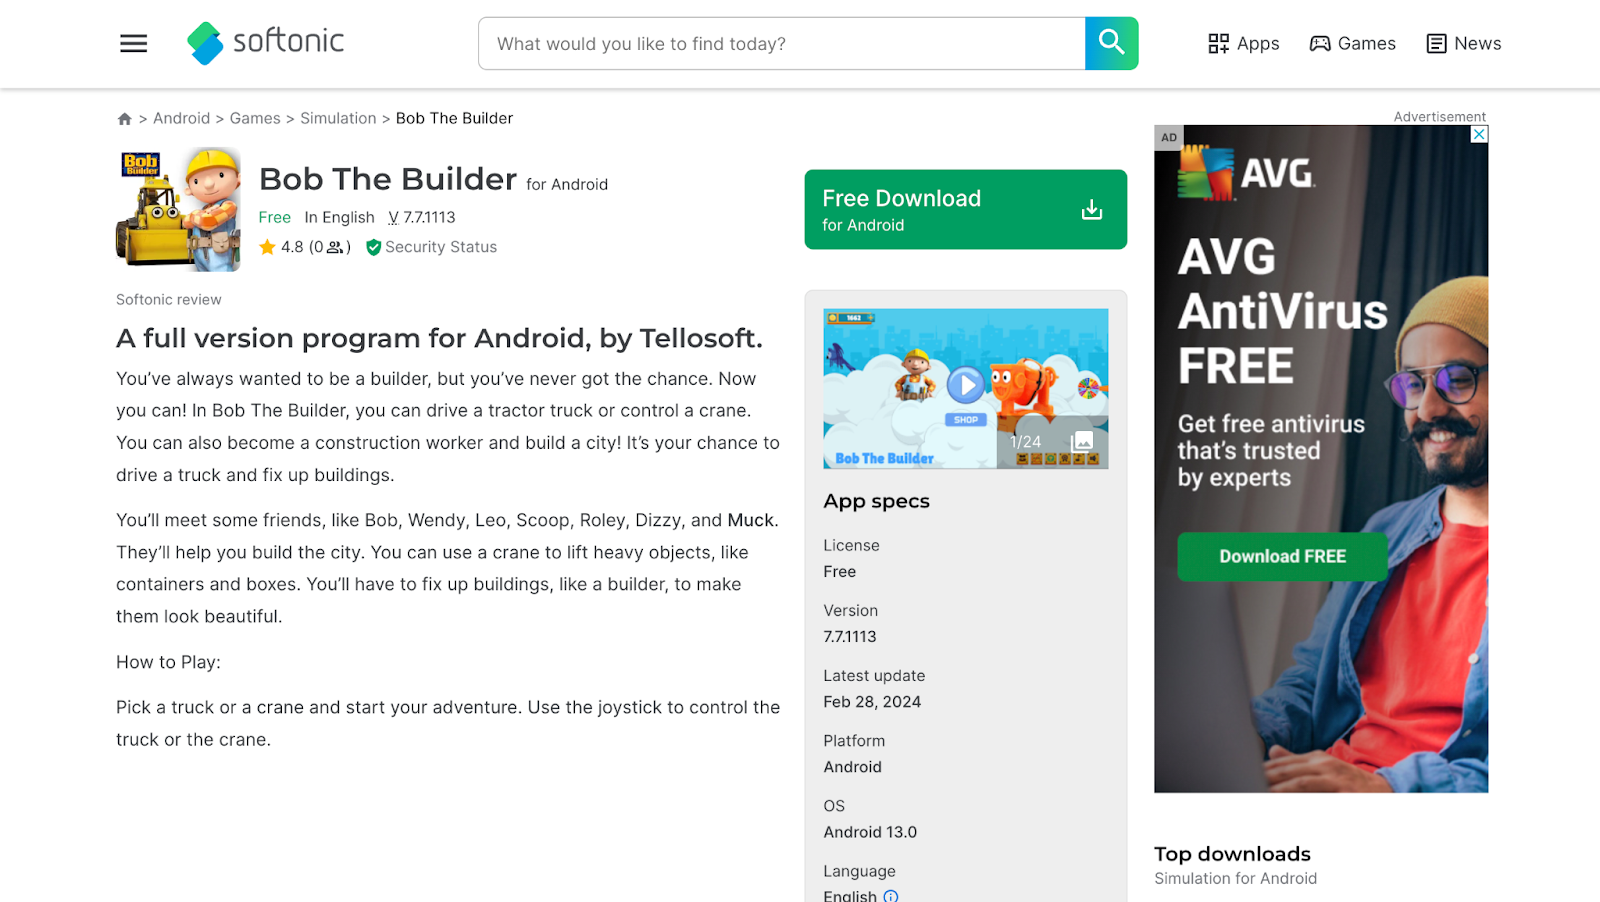
Task: Click the version 7.7.1113 link in header
Action: click(x=422, y=217)
